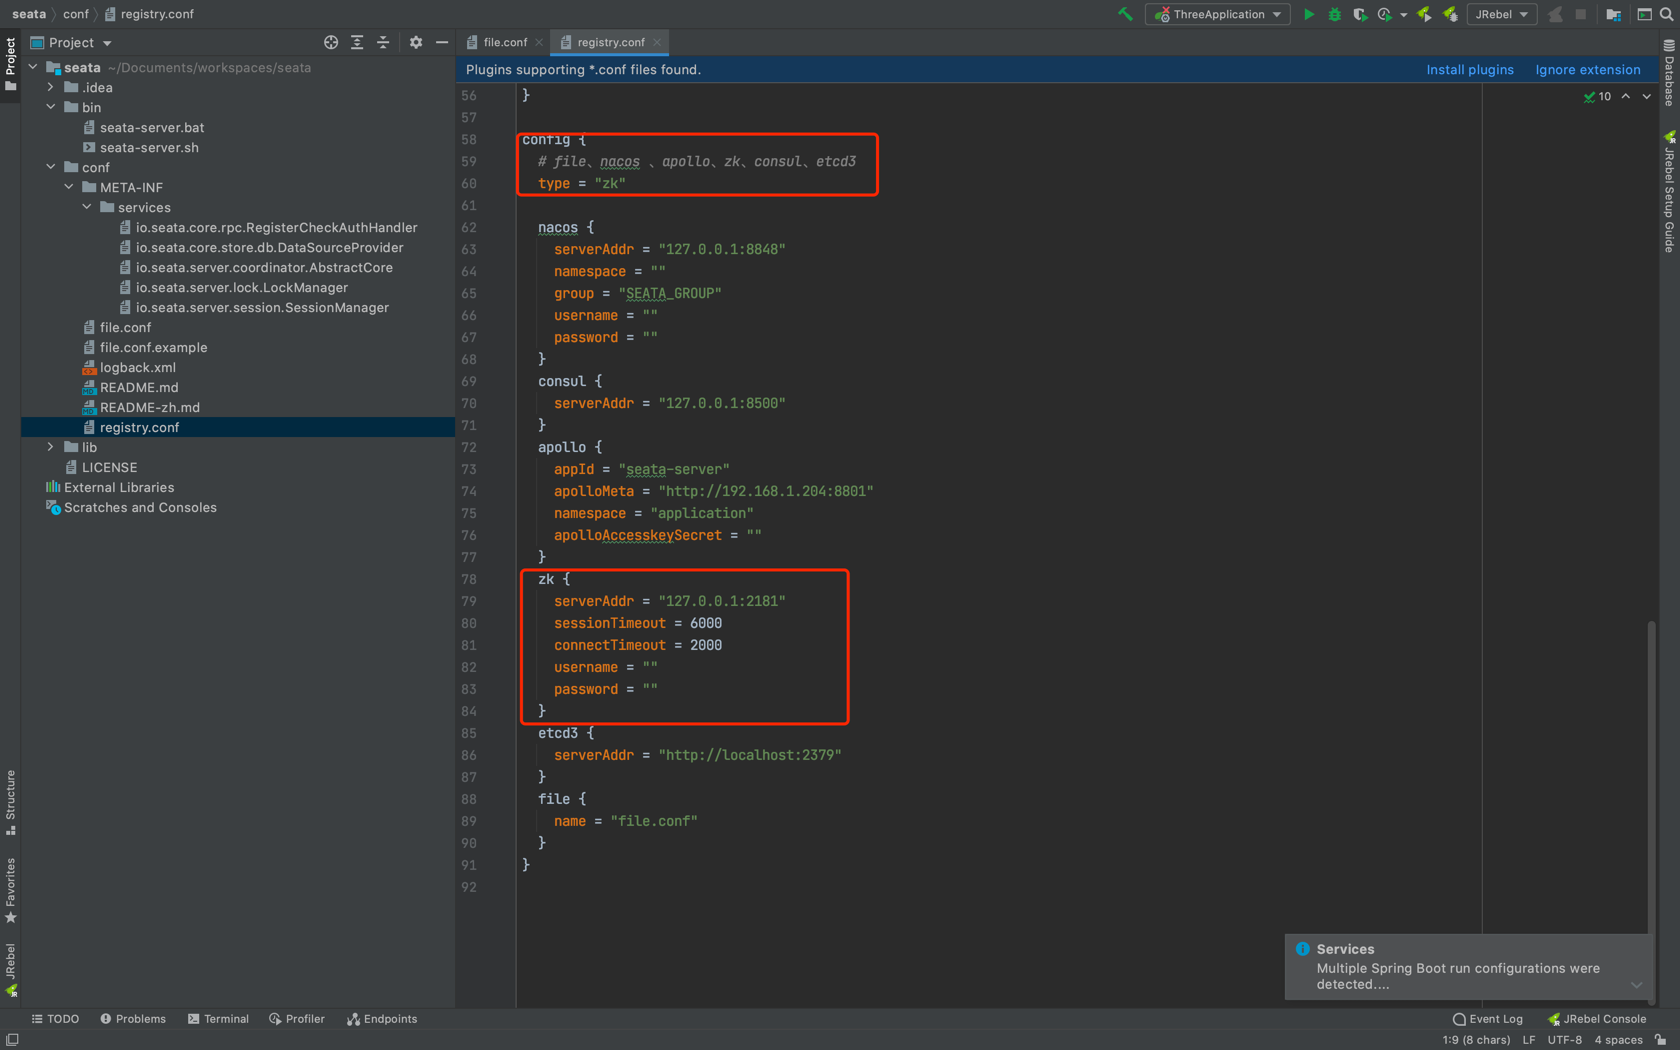Collapse the bin folder

(x=51, y=107)
